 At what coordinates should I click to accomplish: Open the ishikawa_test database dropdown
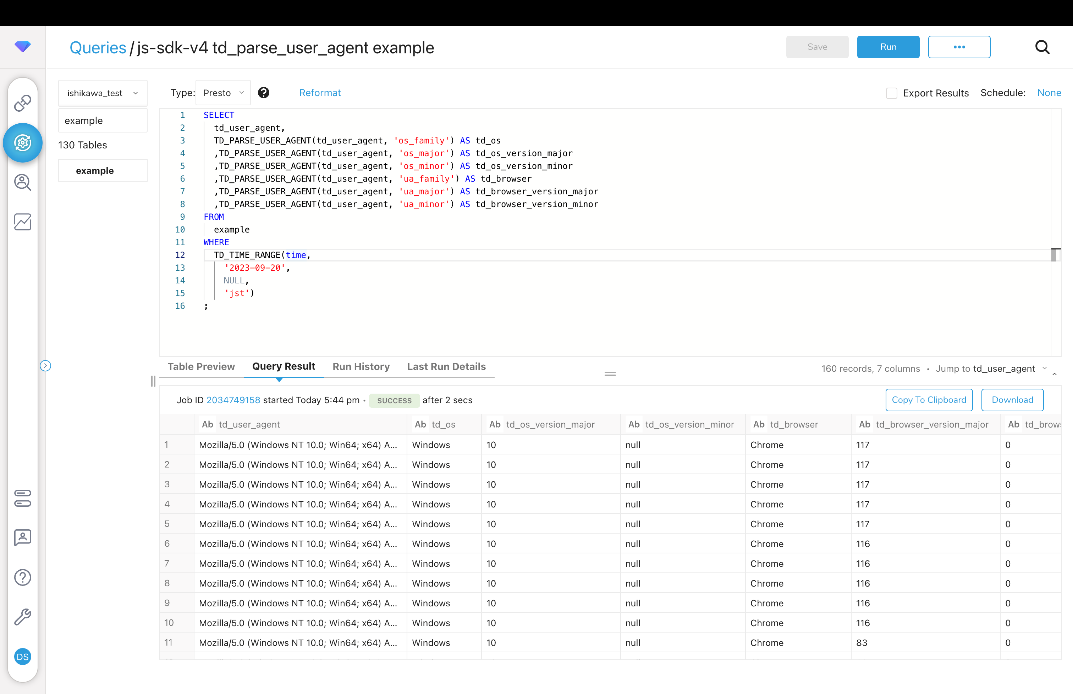[103, 93]
